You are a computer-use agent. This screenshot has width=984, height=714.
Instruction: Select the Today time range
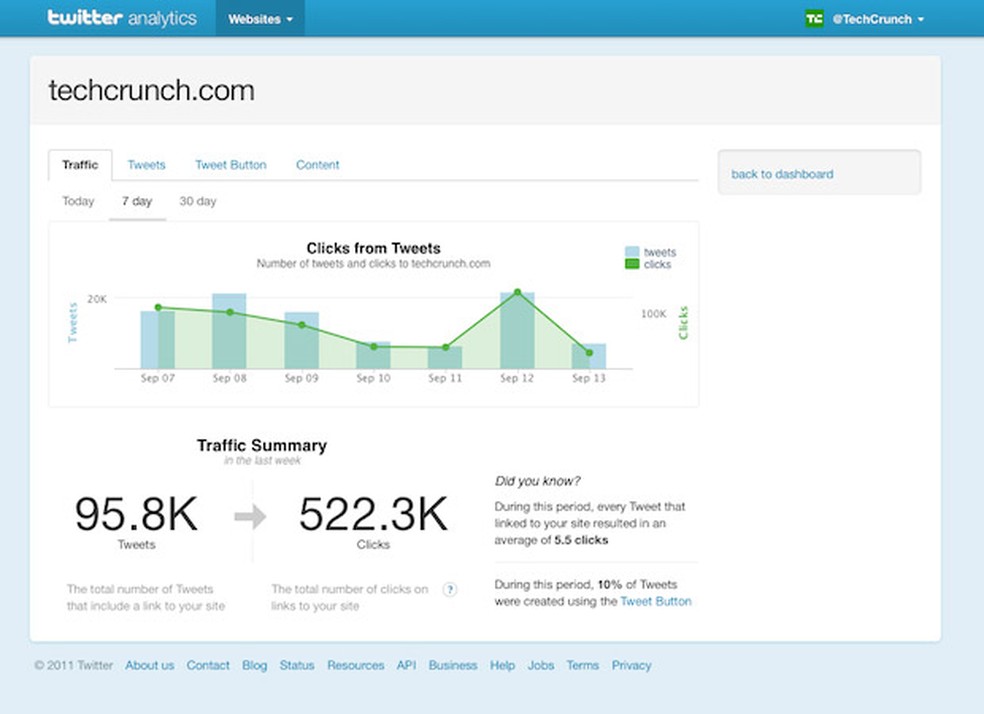[x=77, y=201]
